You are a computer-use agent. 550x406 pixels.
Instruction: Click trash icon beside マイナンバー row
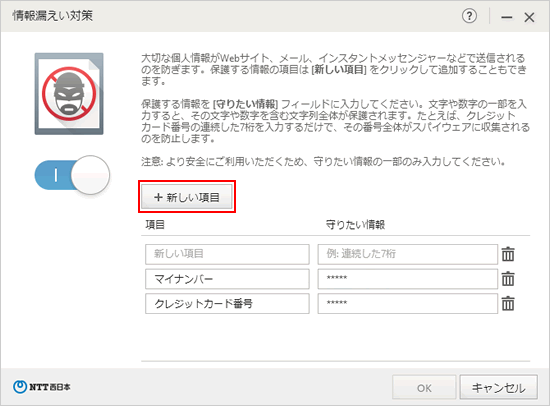pos(508,279)
